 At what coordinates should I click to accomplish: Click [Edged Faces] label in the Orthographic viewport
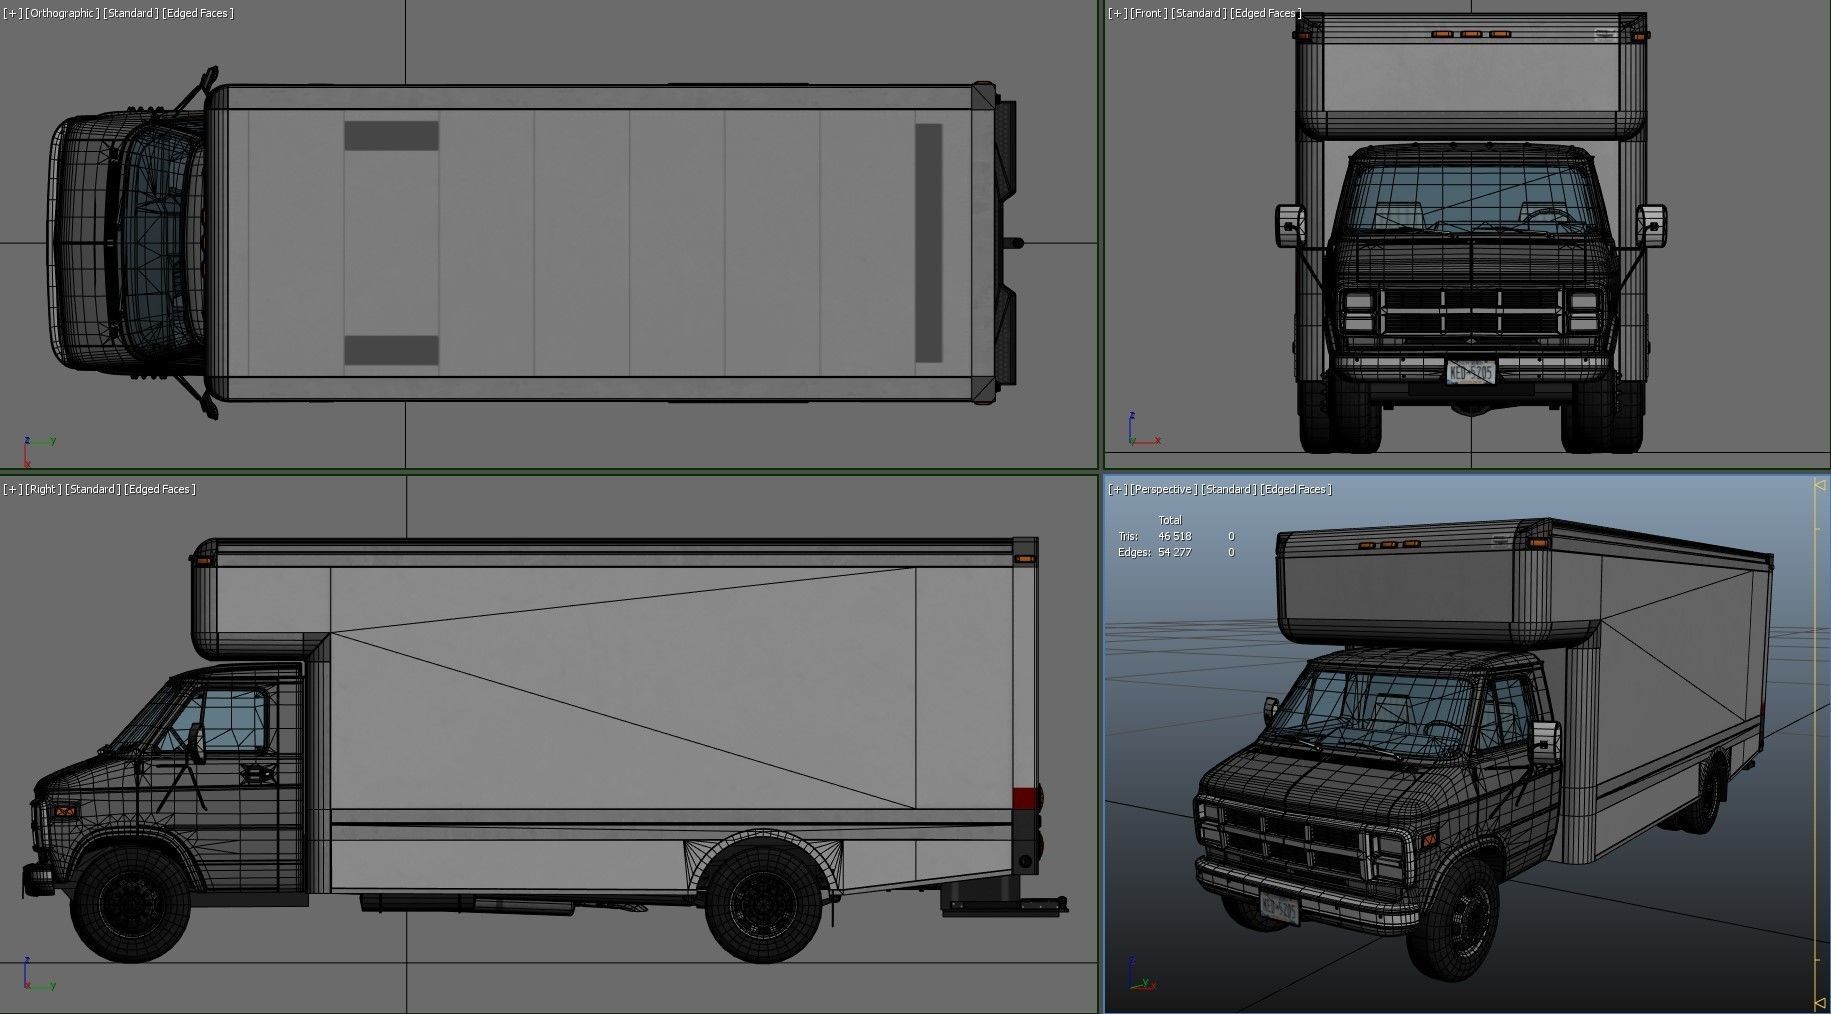point(198,13)
